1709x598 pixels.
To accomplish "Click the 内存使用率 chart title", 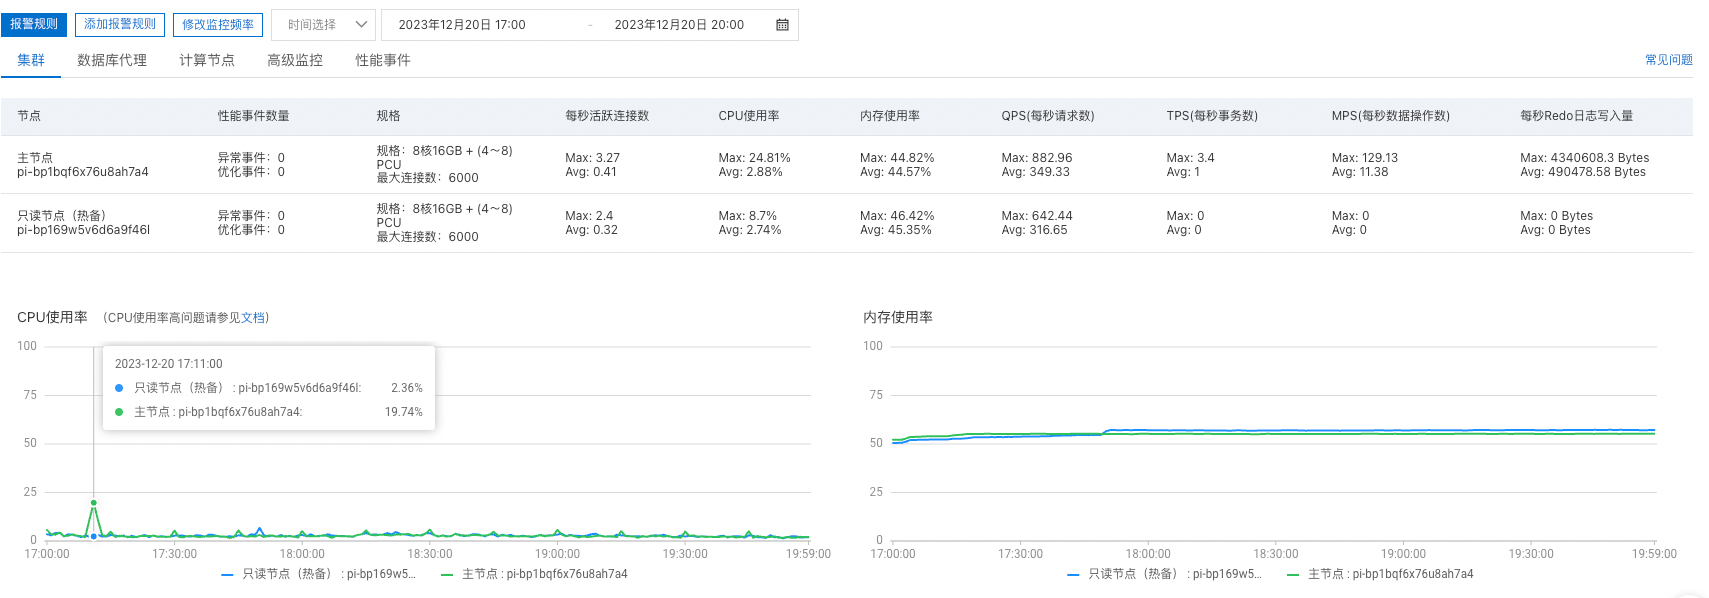I will coord(898,317).
